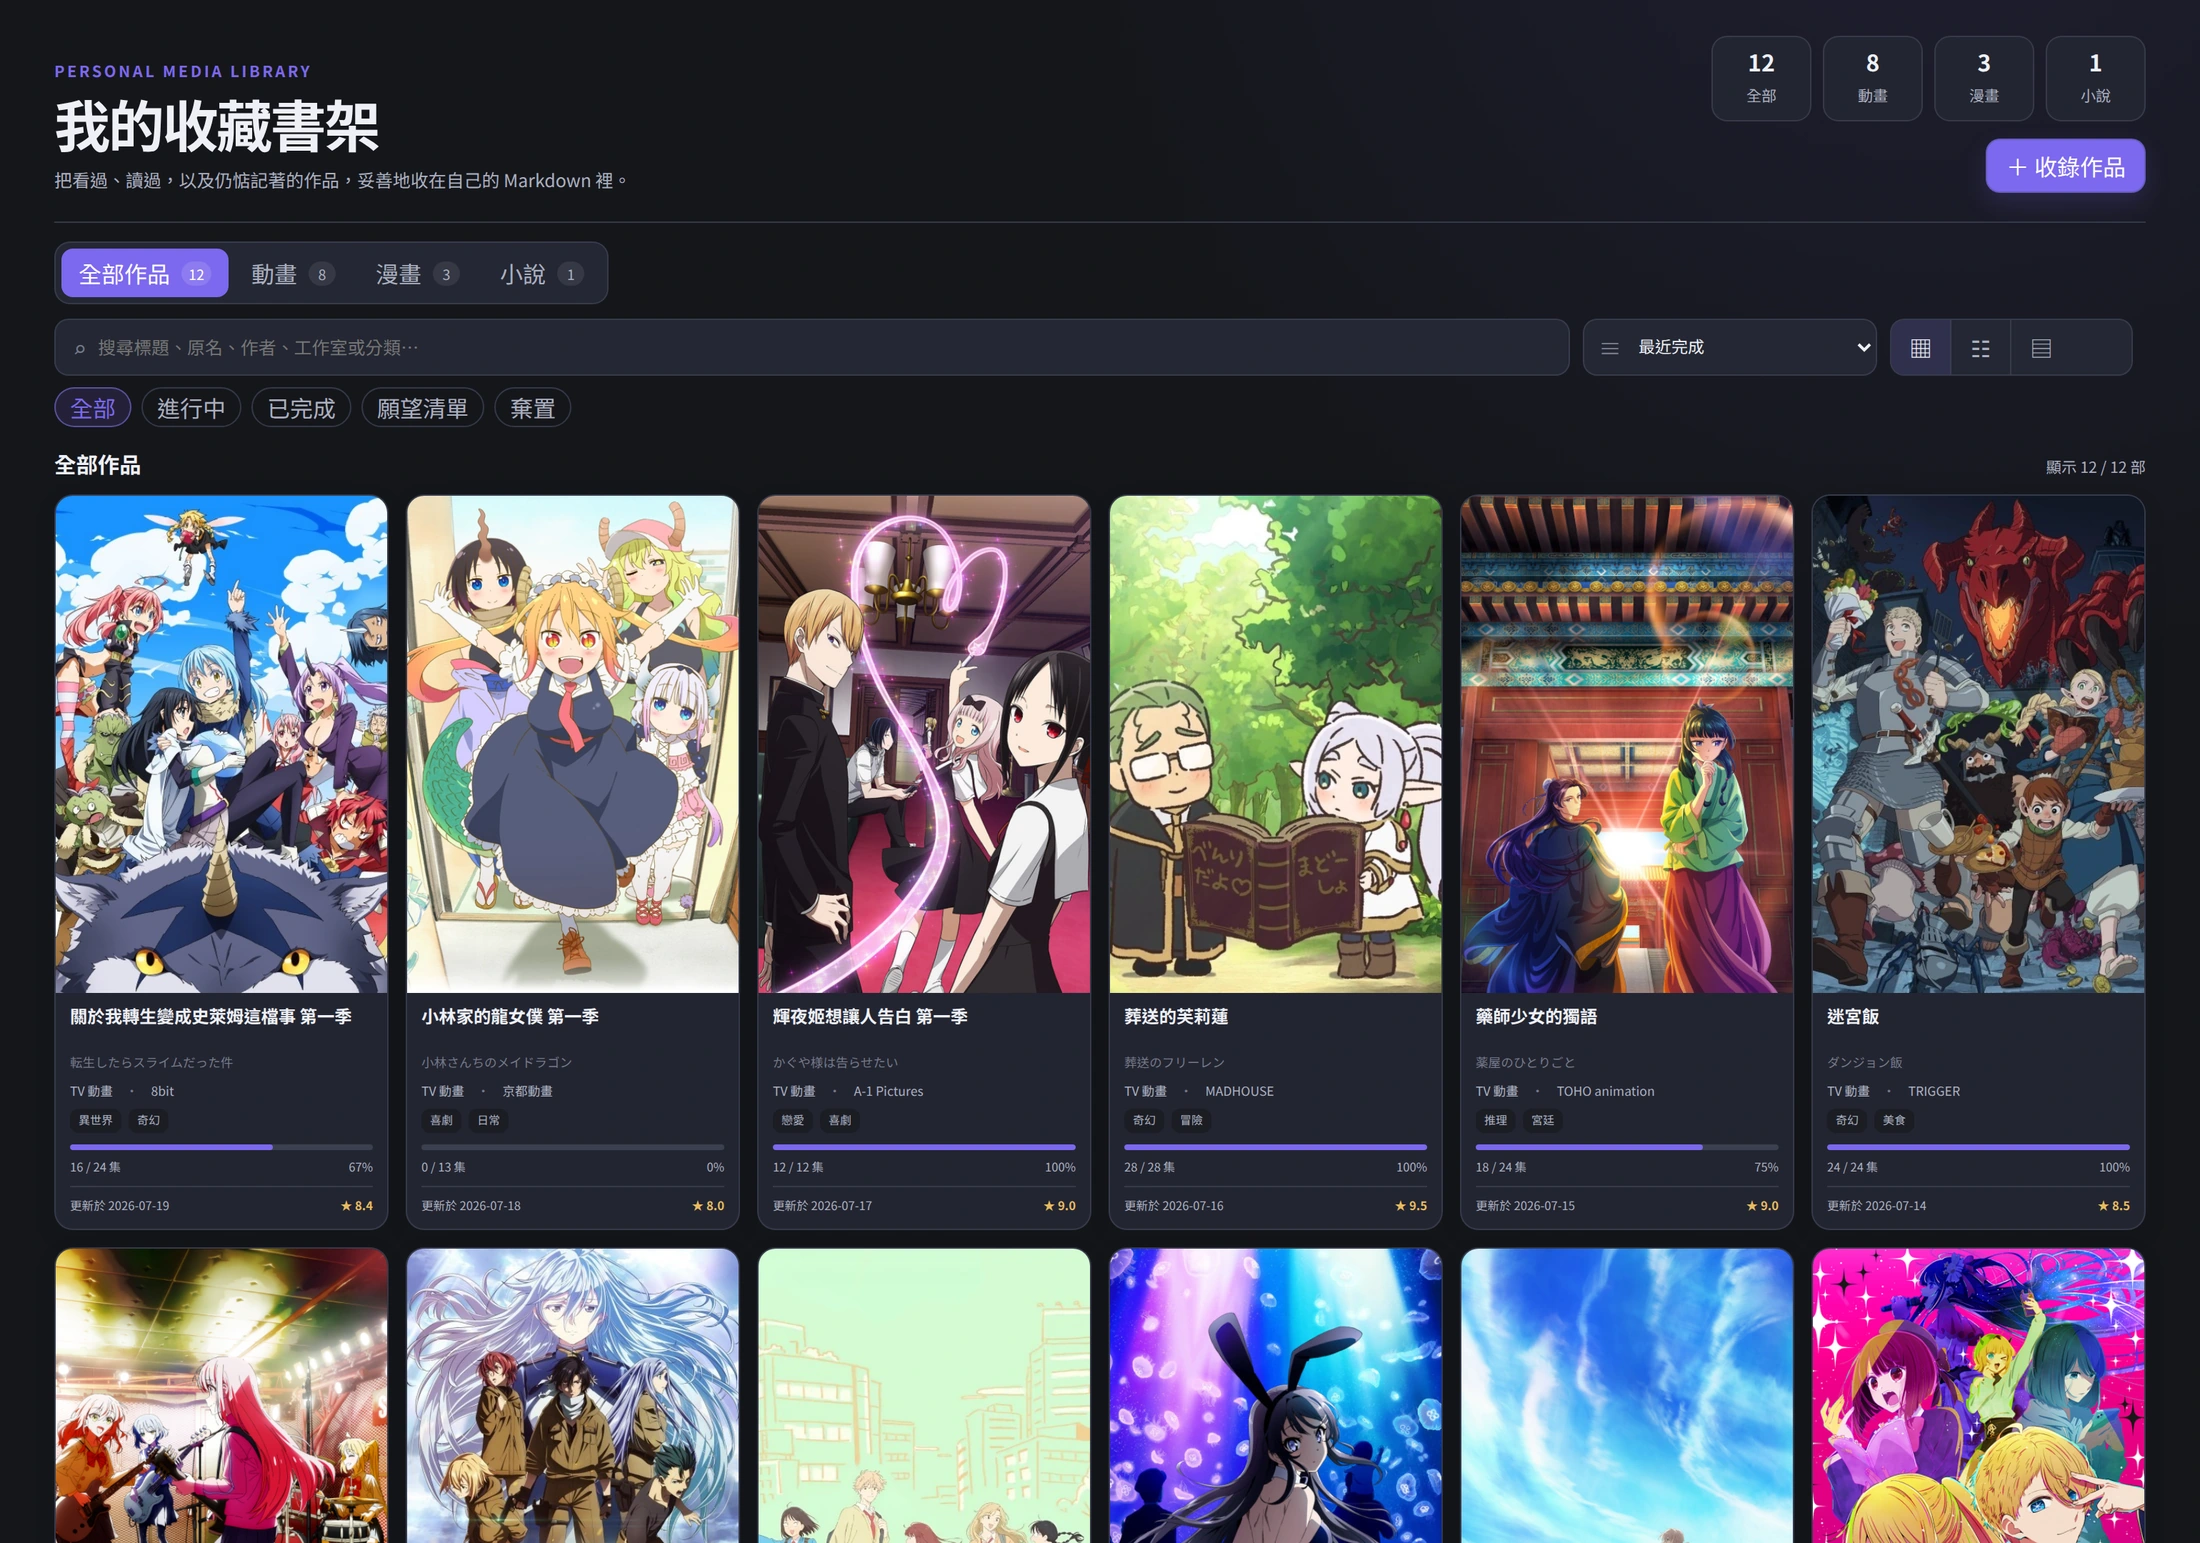Click the studio name MADHOUSE
The image size is (2200, 1543).
1239,1091
